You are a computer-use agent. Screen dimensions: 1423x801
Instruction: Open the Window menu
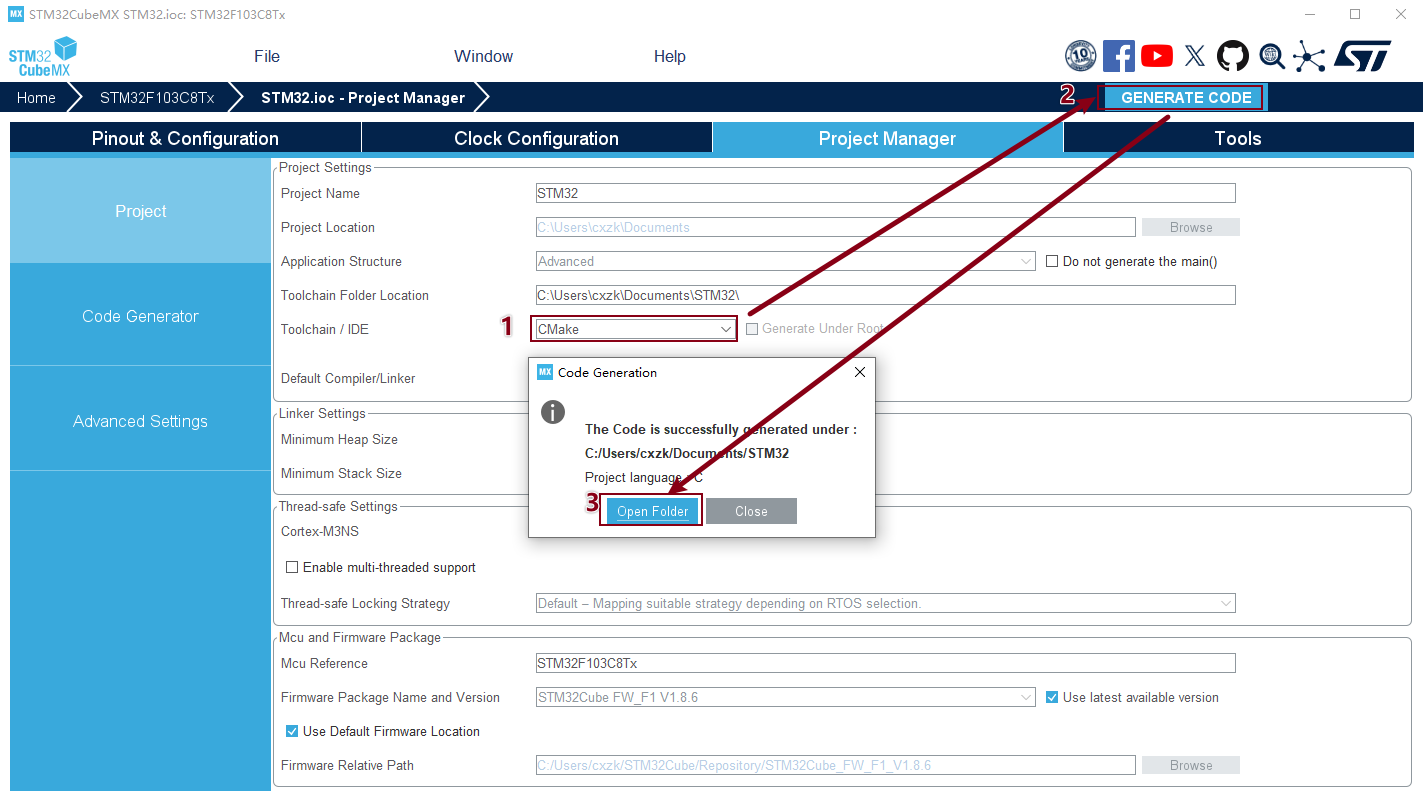pos(483,56)
